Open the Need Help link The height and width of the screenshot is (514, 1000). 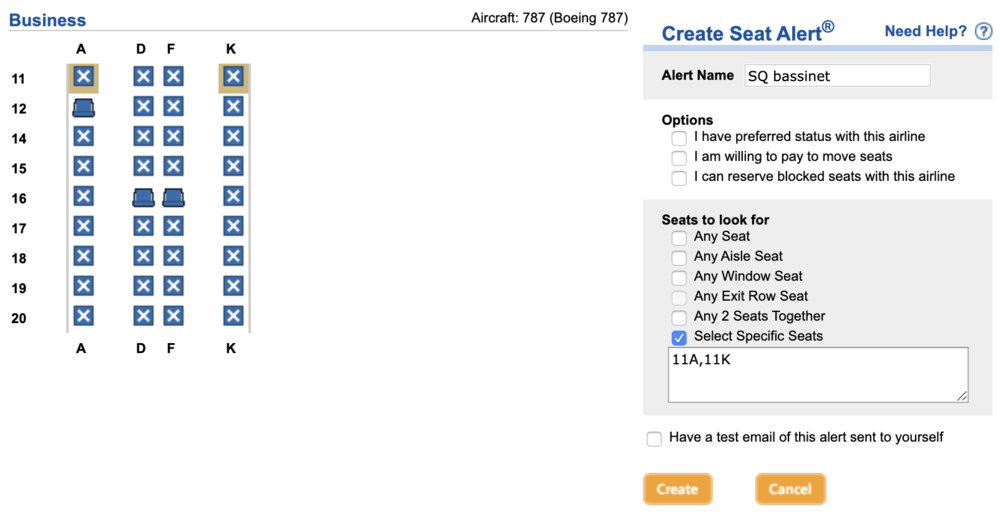click(925, 32)
